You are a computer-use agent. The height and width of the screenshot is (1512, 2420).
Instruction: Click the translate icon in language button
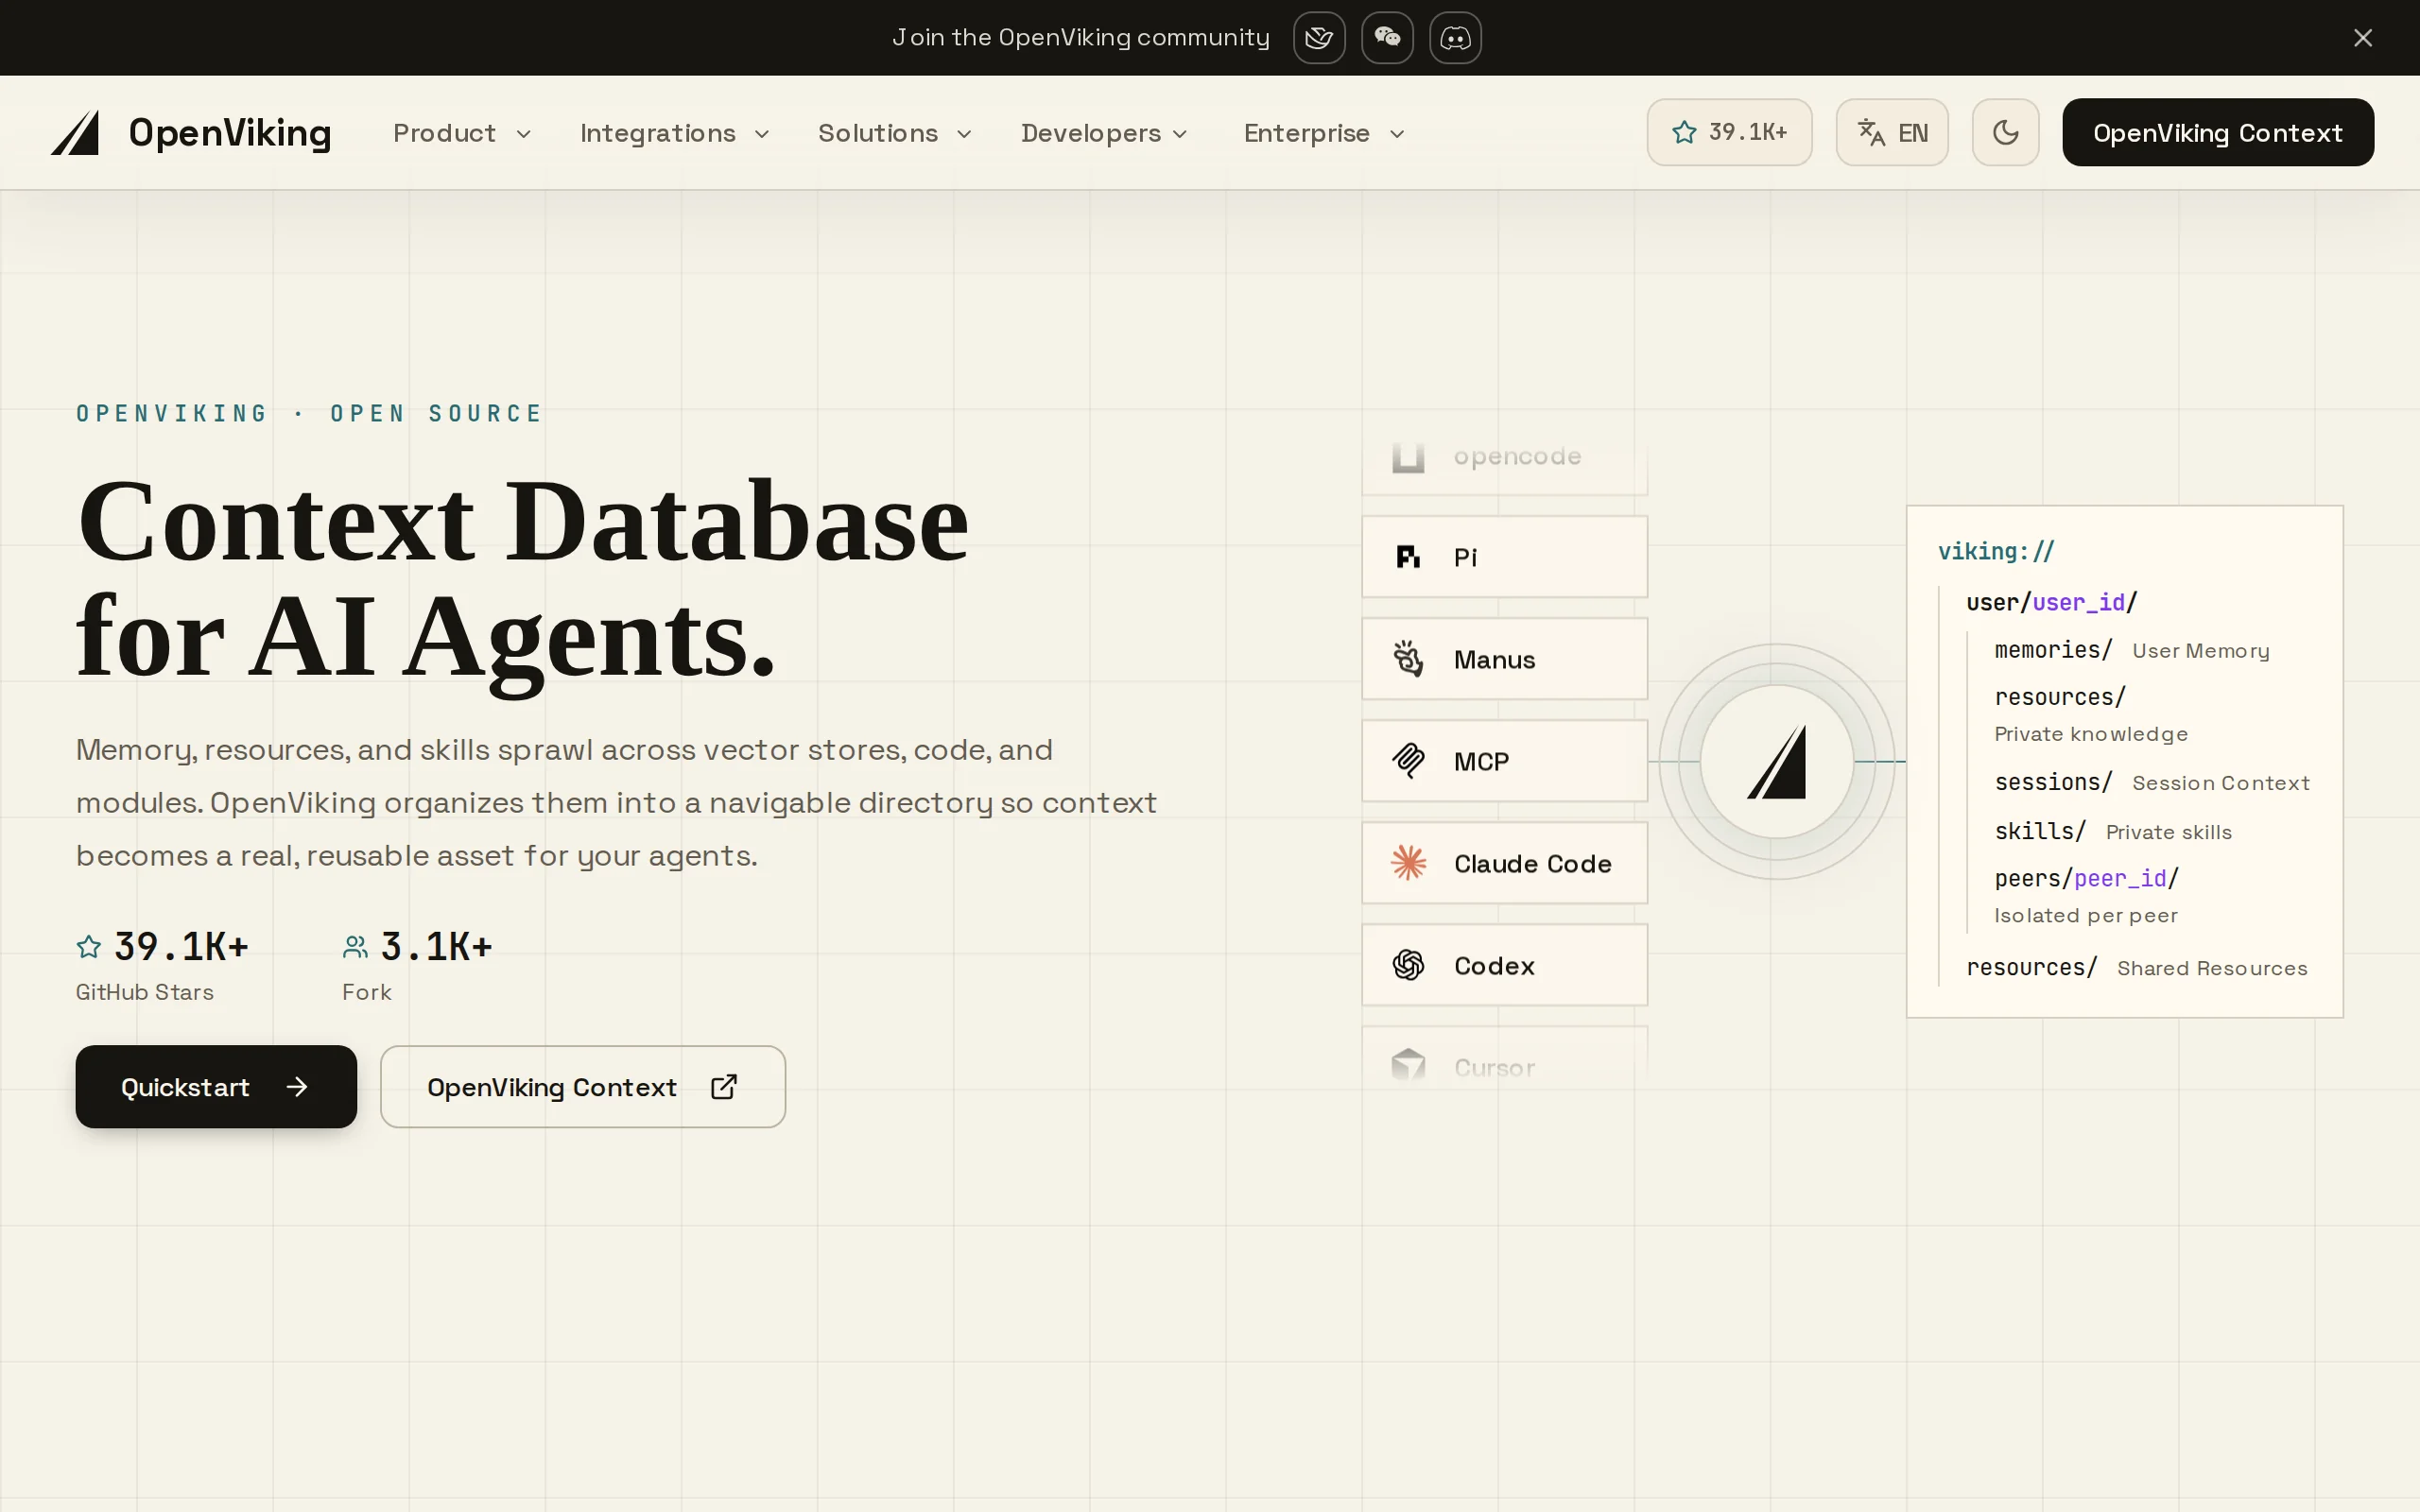(1871, 132)
